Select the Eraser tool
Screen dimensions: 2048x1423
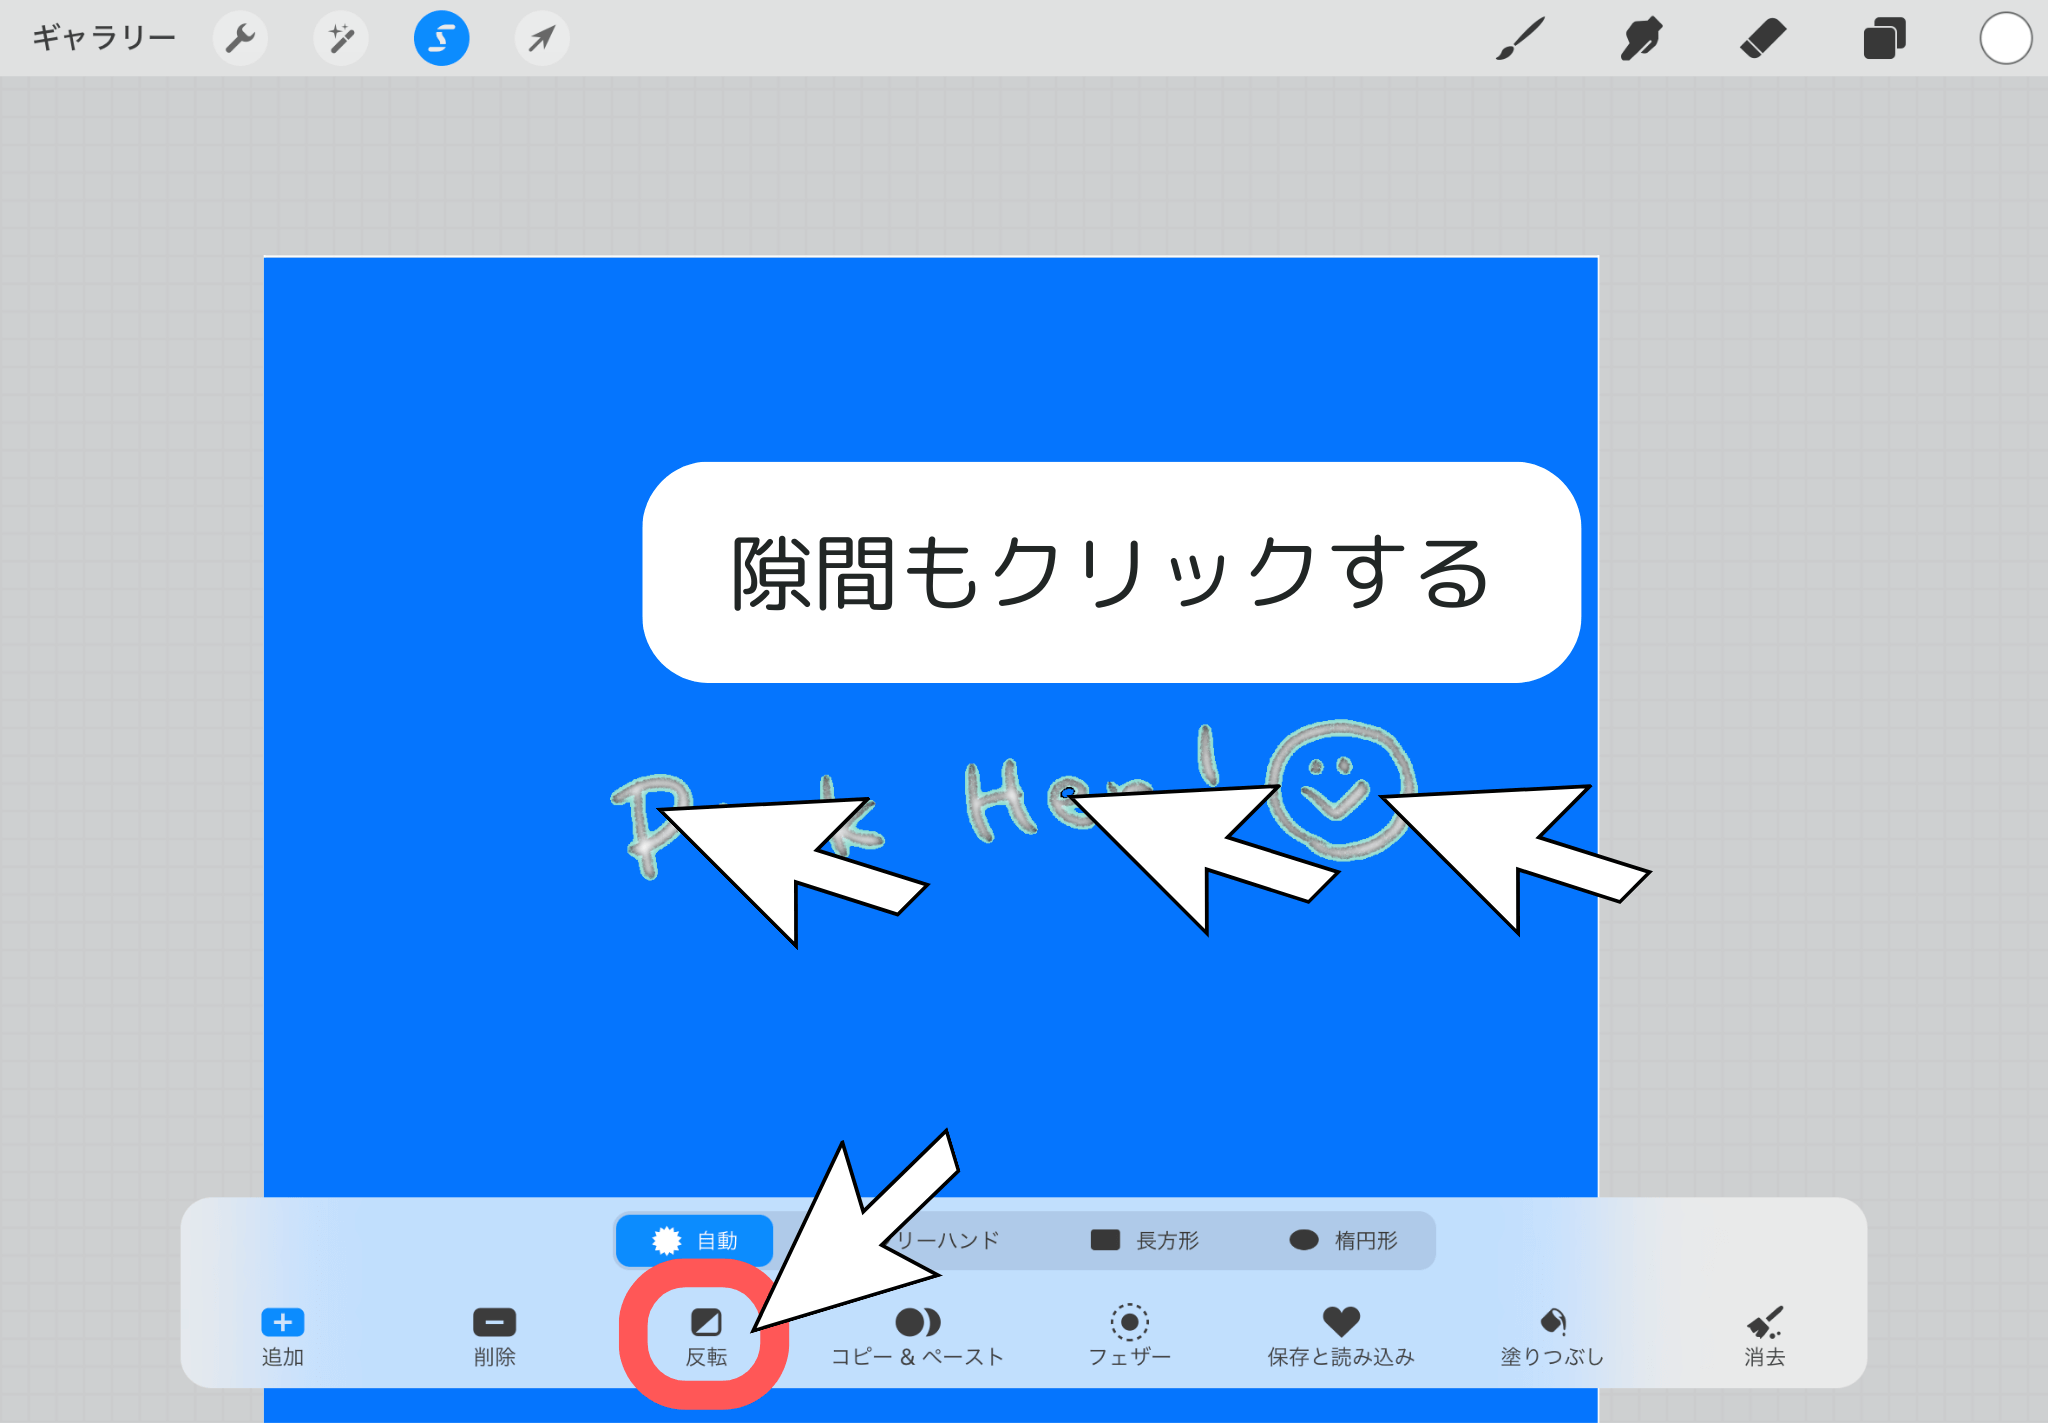click(1763, 39)
